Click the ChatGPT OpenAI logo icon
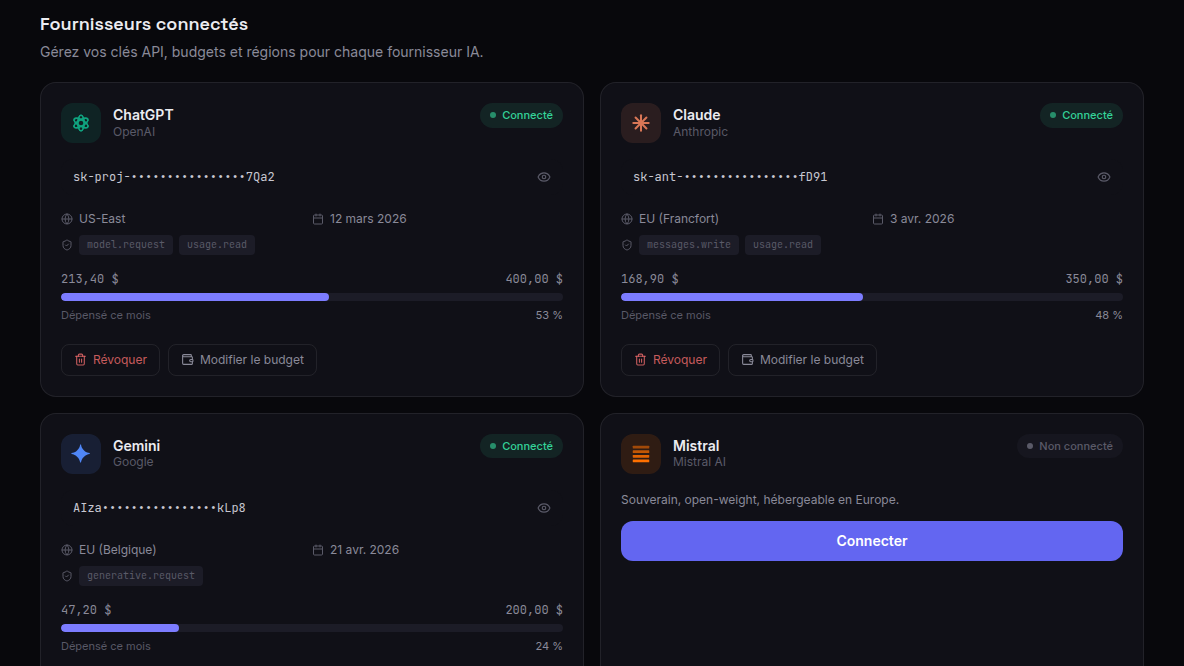This screenshot has height=666, width=1184. (x=81, y=123)
